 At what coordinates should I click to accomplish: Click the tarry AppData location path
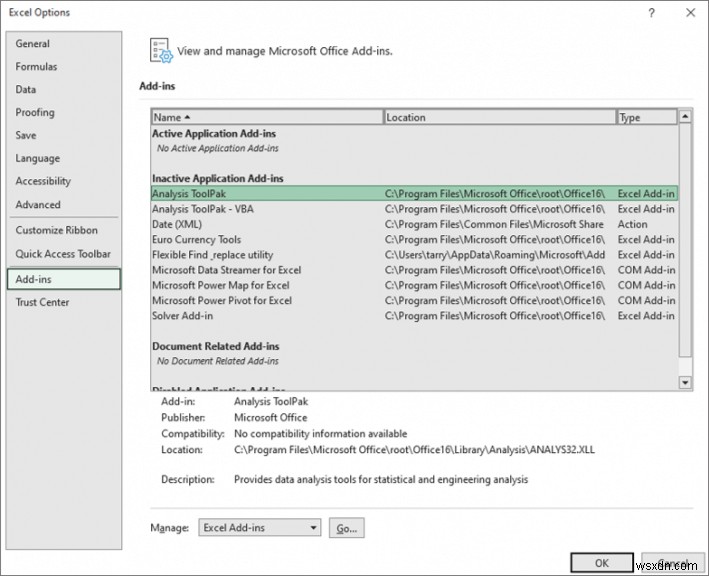(495, 255)
